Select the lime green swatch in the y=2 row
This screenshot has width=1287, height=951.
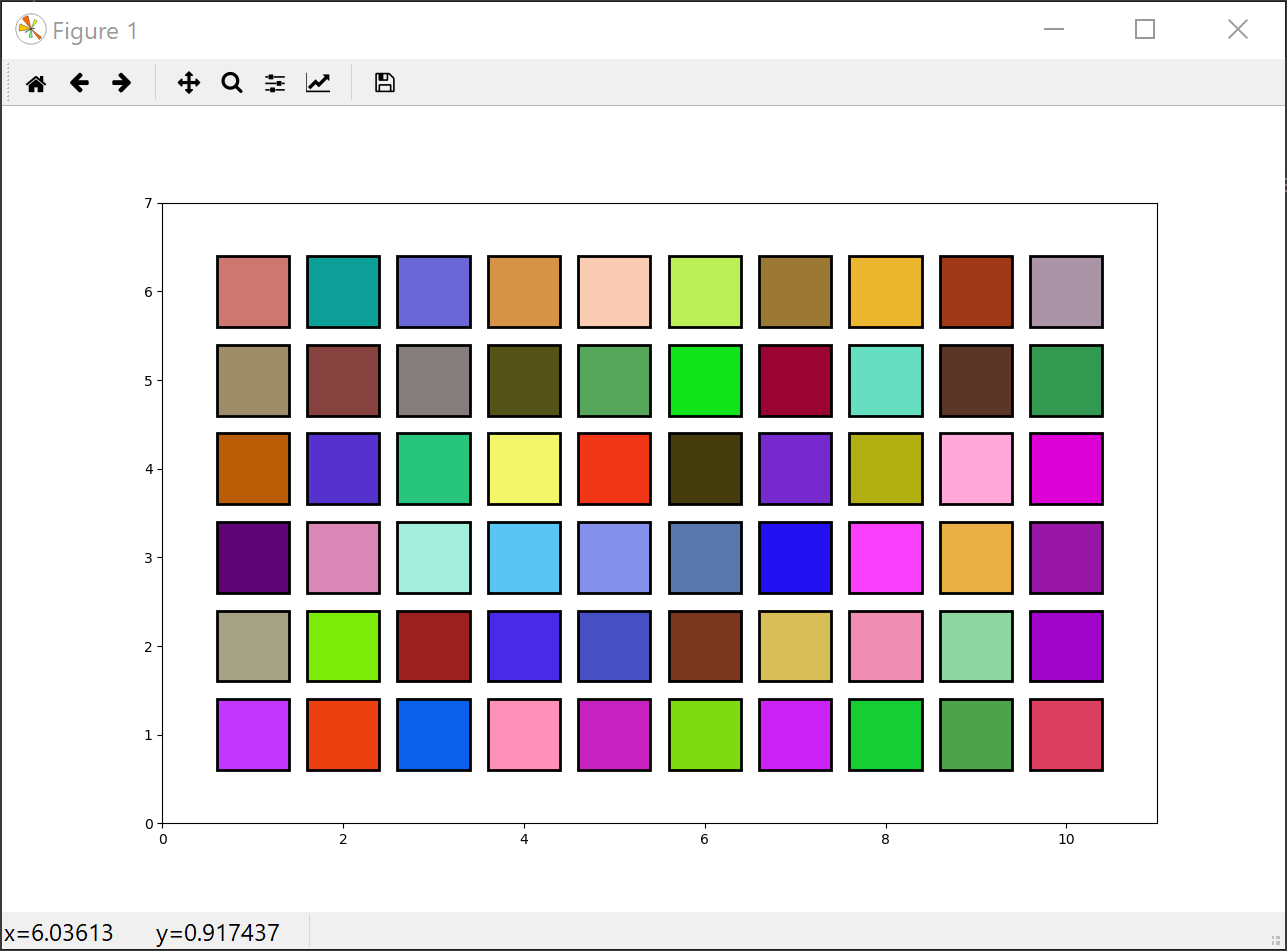tap(343, 646)
